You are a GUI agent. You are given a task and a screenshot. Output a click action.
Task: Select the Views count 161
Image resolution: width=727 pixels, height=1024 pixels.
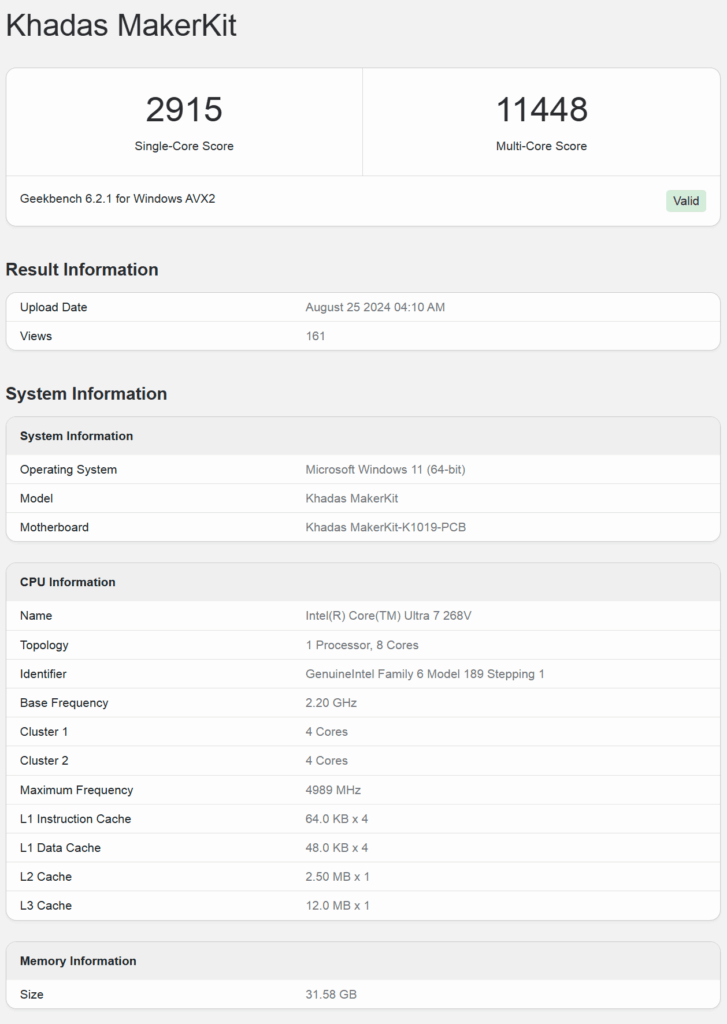[315, 336]
